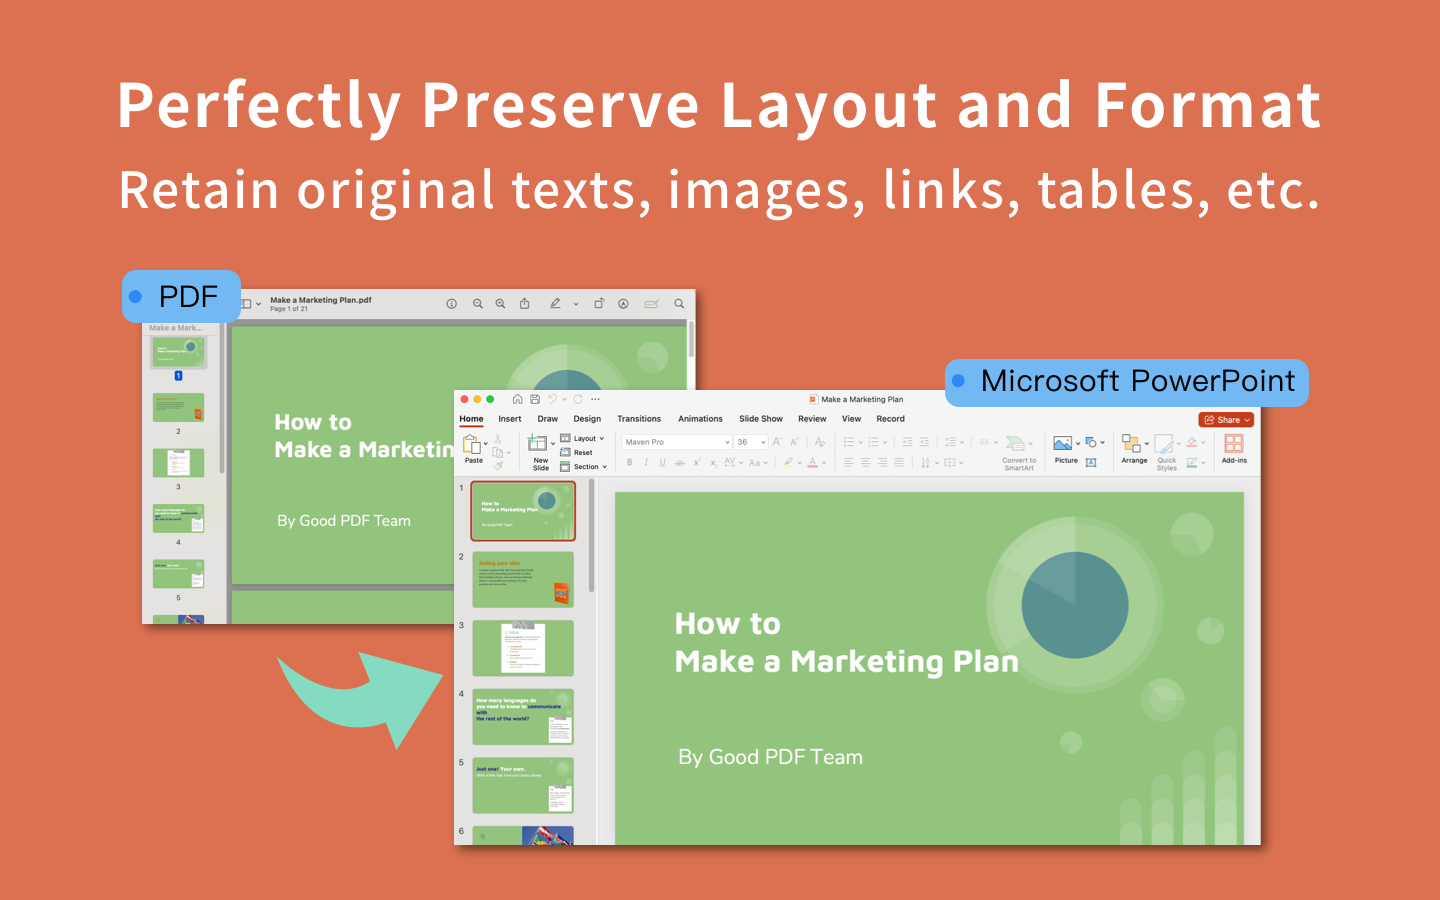Click the Text Box icon under Shapes
The width and height of the screenshot is (1440, 900).
[x=1091, y=462]
